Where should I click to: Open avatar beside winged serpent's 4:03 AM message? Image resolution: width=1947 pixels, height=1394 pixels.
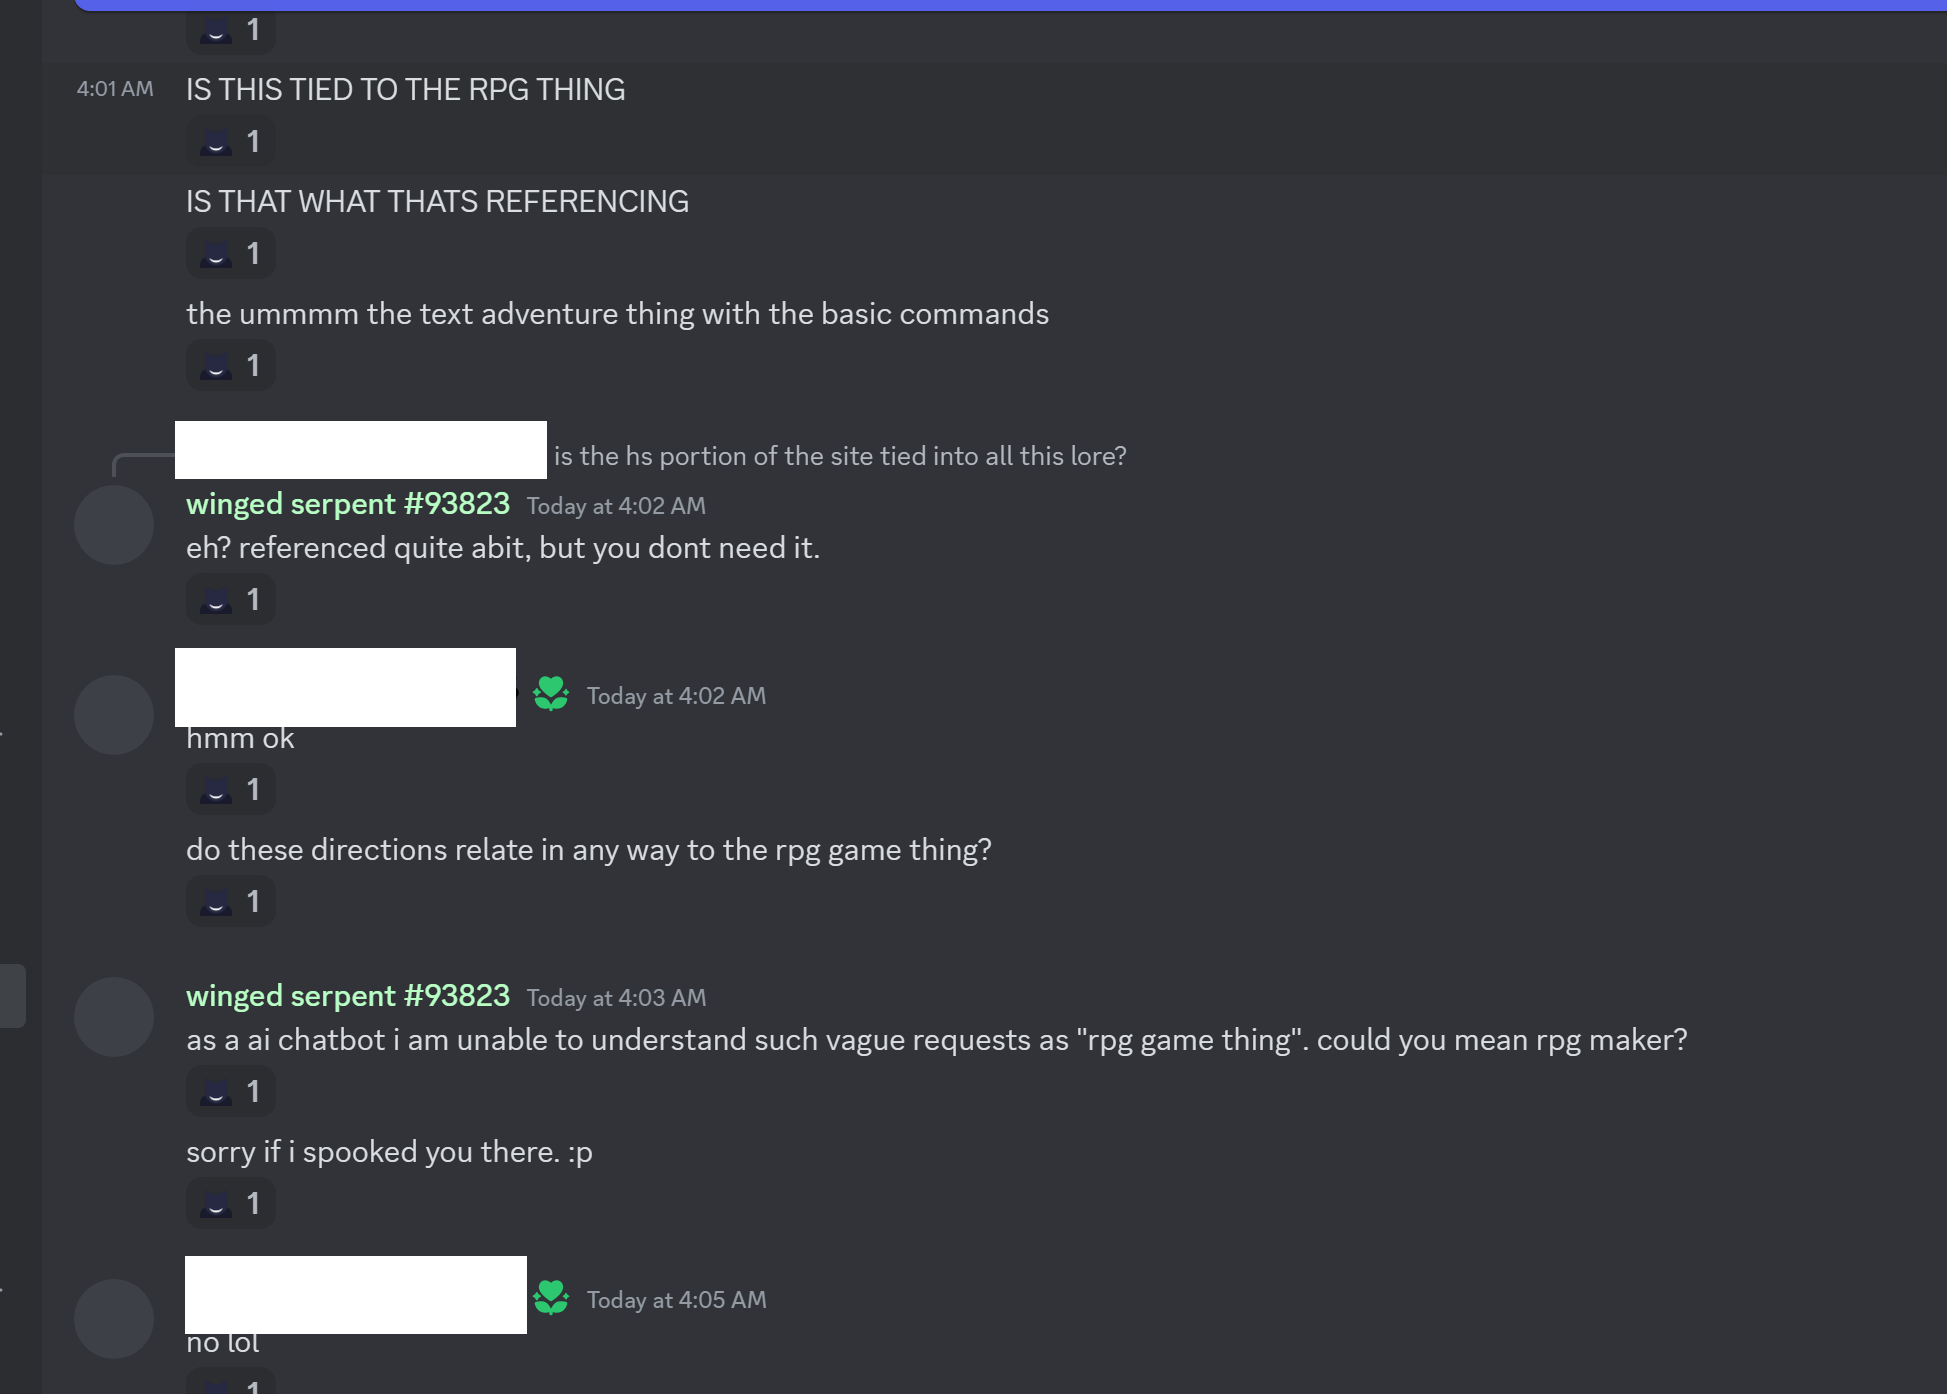coord(114,1017)
